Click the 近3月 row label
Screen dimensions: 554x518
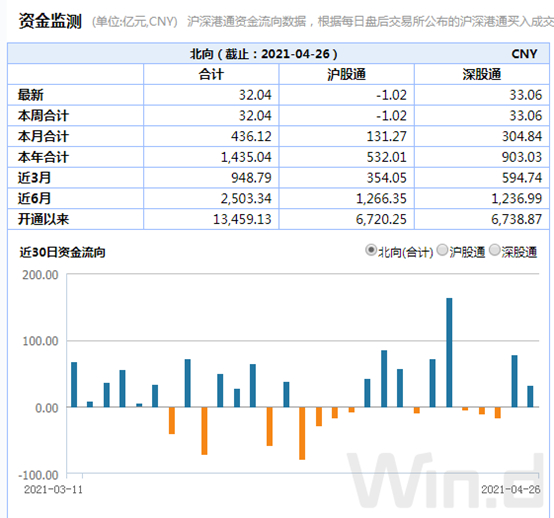tap(34, 178)
